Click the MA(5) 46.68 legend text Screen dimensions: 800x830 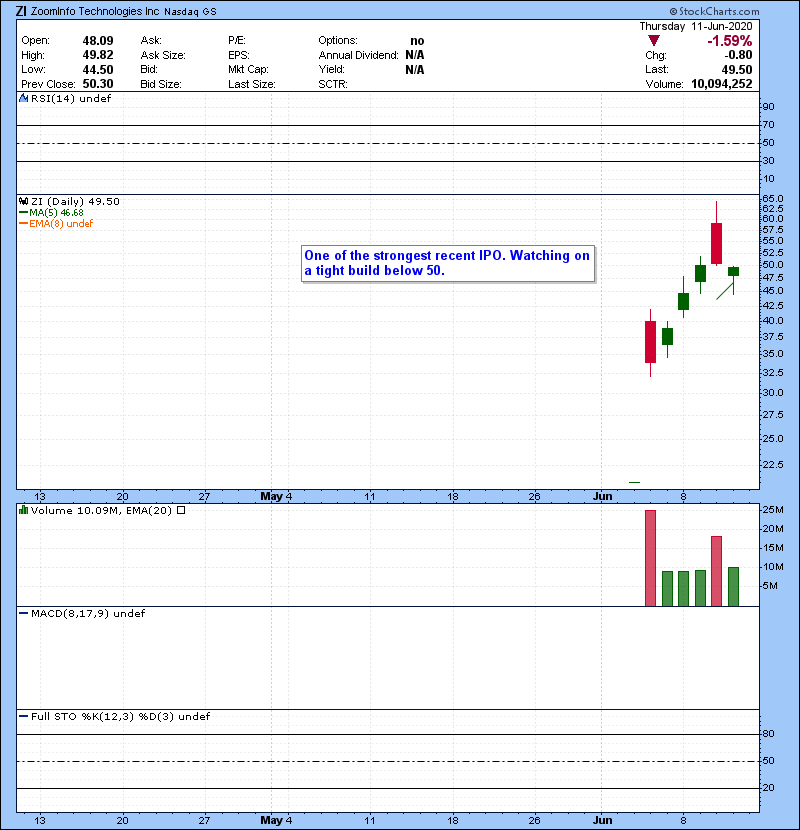56,213
